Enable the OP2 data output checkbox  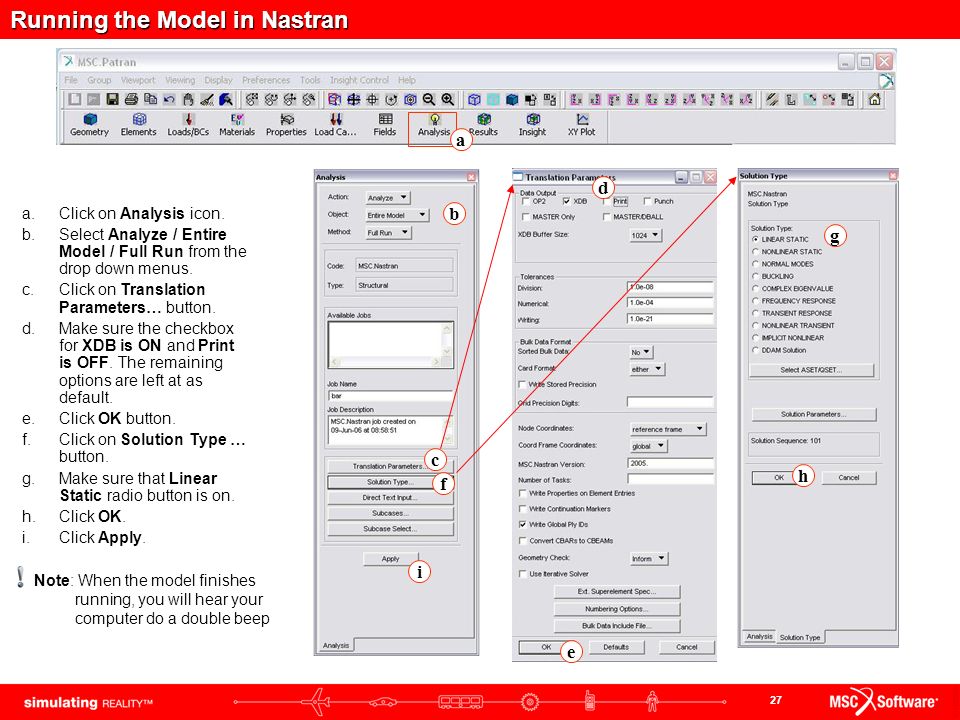coord(525,201)
